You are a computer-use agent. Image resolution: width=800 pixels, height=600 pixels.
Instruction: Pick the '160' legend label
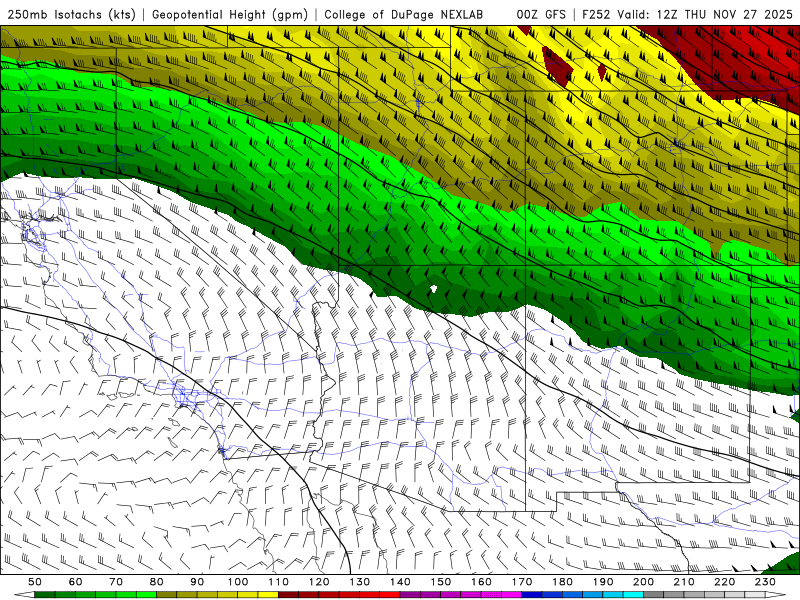(x=481, y=582)
